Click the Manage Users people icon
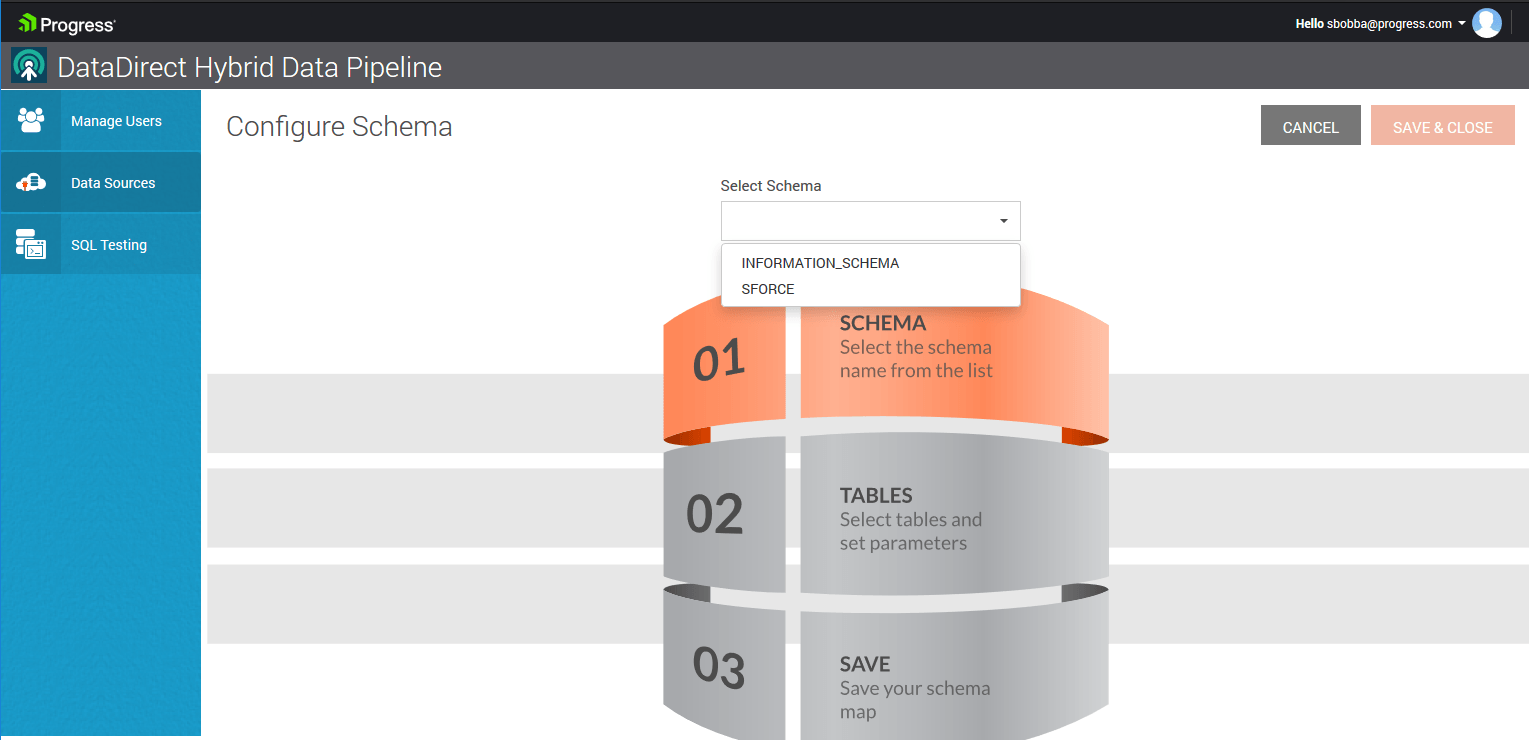The width and height of the screenshot is (1529, 740). pos(31,120)
